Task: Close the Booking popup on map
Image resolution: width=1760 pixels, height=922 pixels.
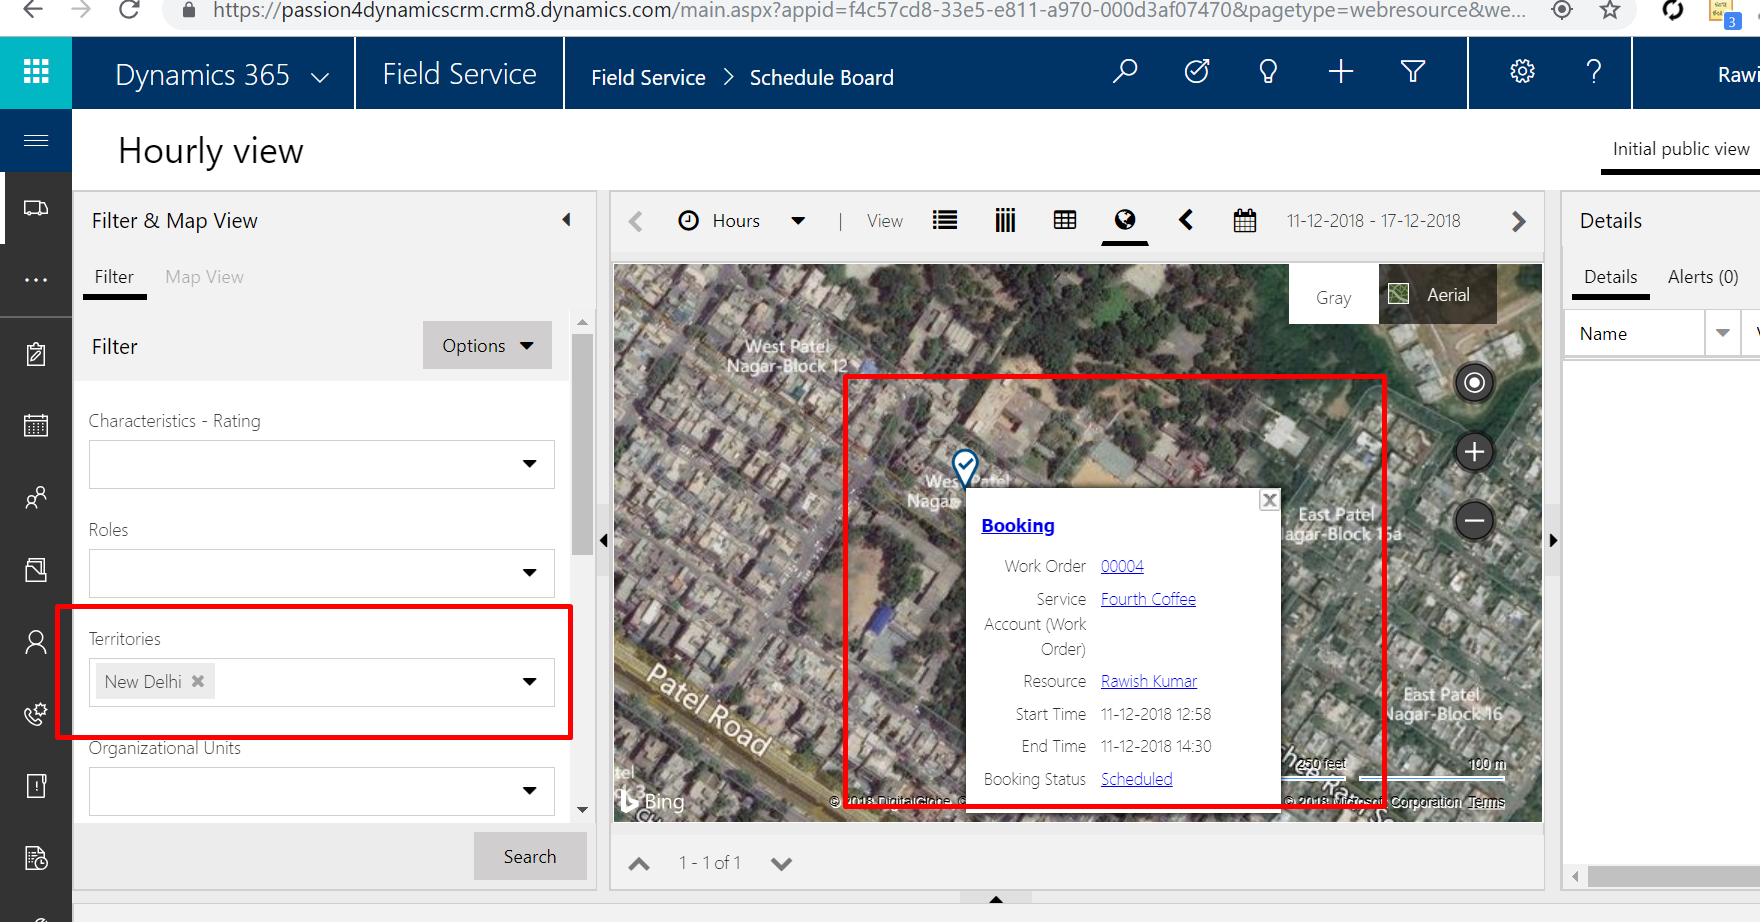Action: (x=1269, y=500)
